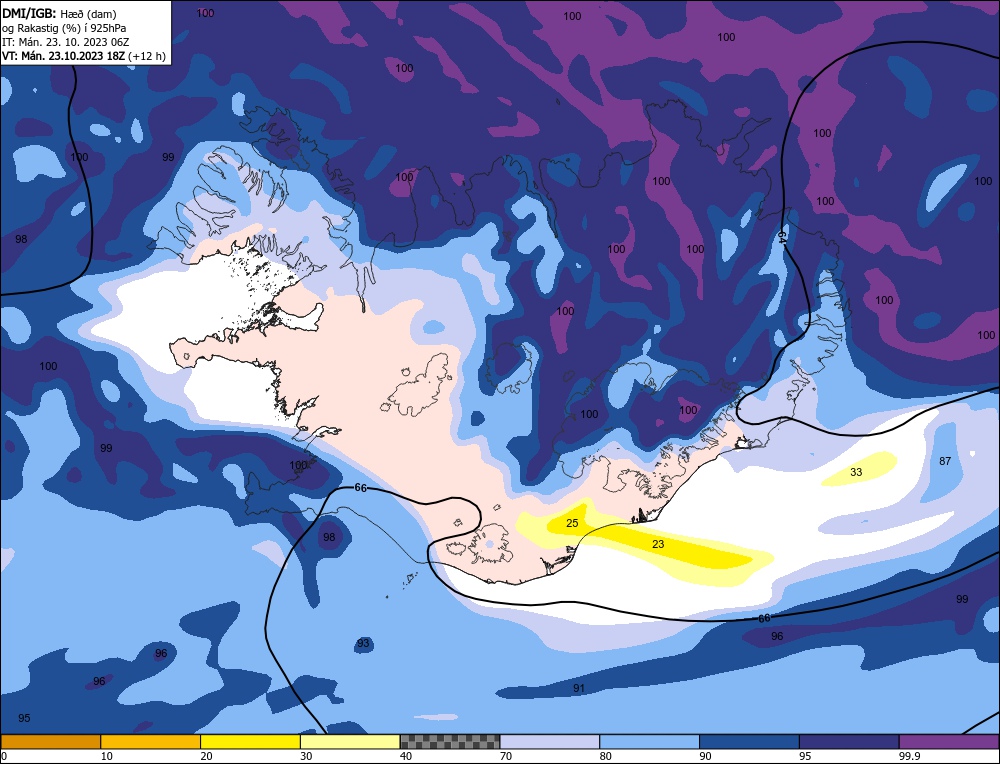Click the legend tick label '40'
The width and height of the screenshot is (1000, 764).
coord(406,756)
